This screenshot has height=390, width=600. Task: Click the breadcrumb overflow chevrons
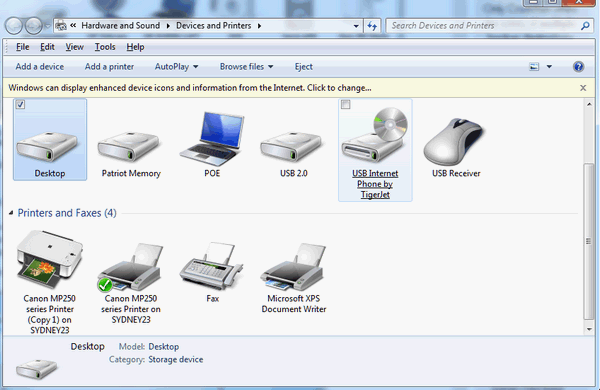[x=73, y=26]
